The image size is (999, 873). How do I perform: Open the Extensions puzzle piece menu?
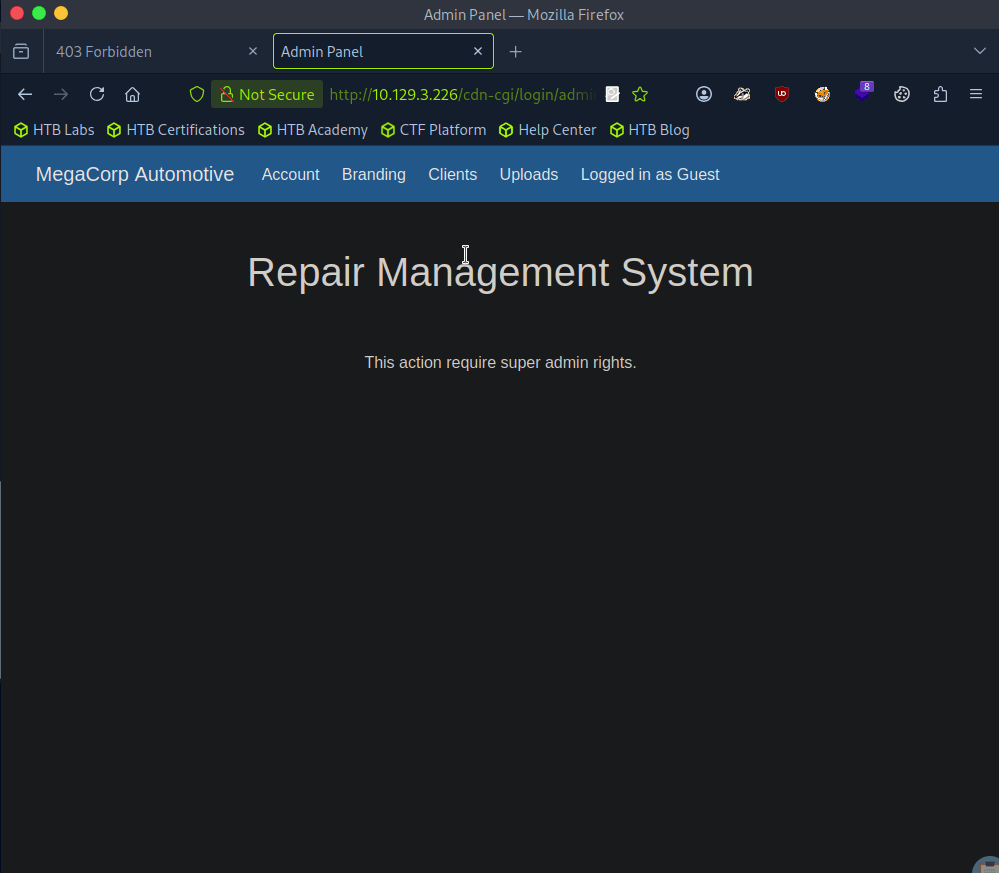[x=940, y=94]
